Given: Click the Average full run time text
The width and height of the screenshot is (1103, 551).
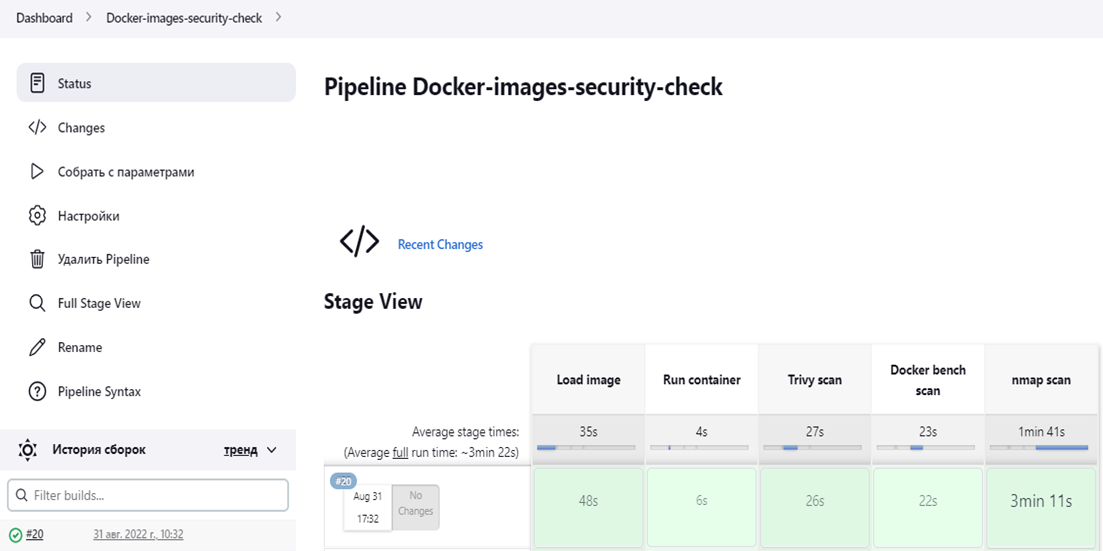Looking at the screenshot, I should pos(431,451).
